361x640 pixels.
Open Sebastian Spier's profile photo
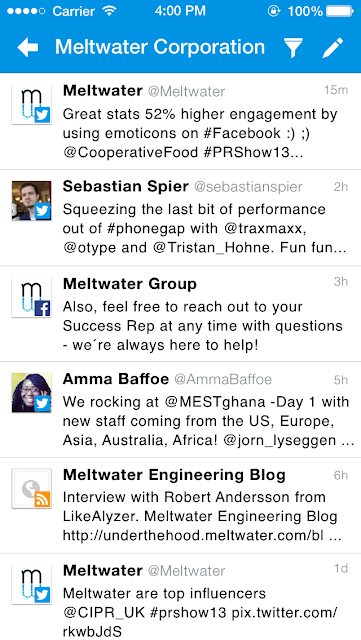click(31, 201)
